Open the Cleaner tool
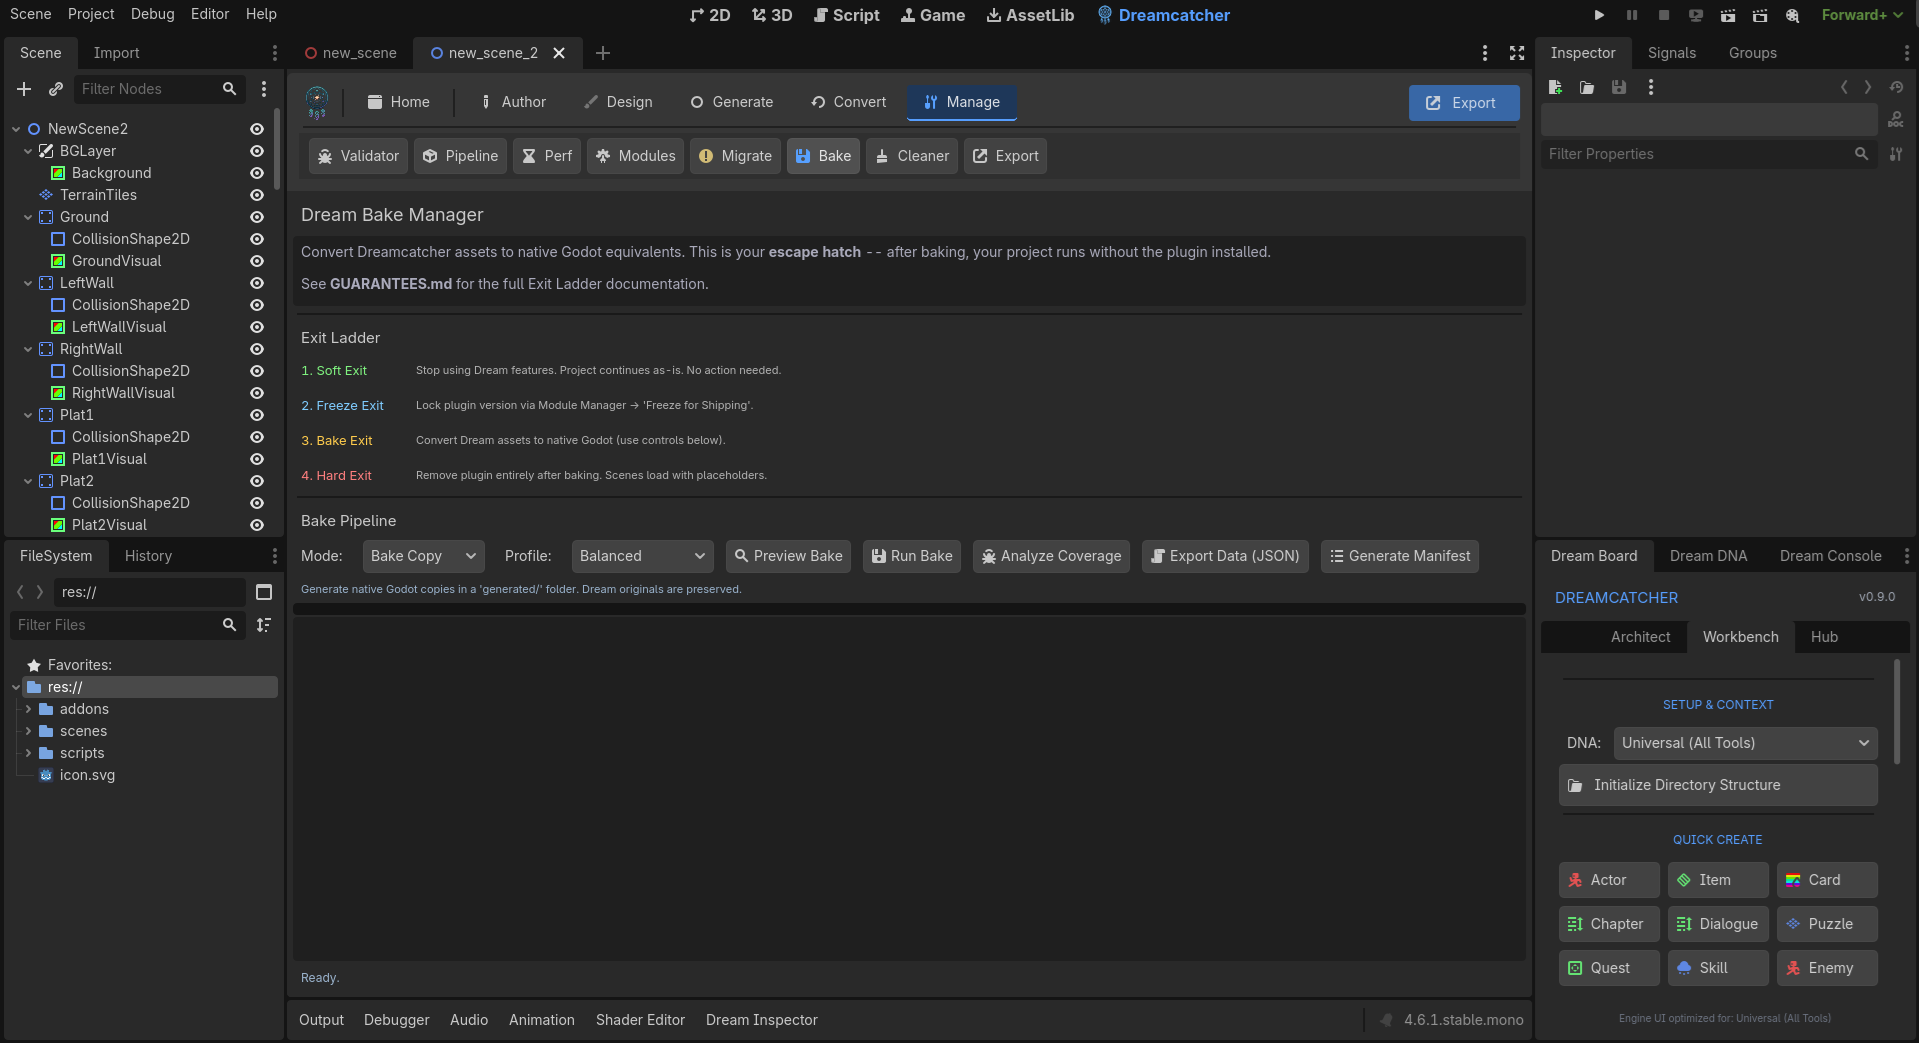 click(912, 156)
